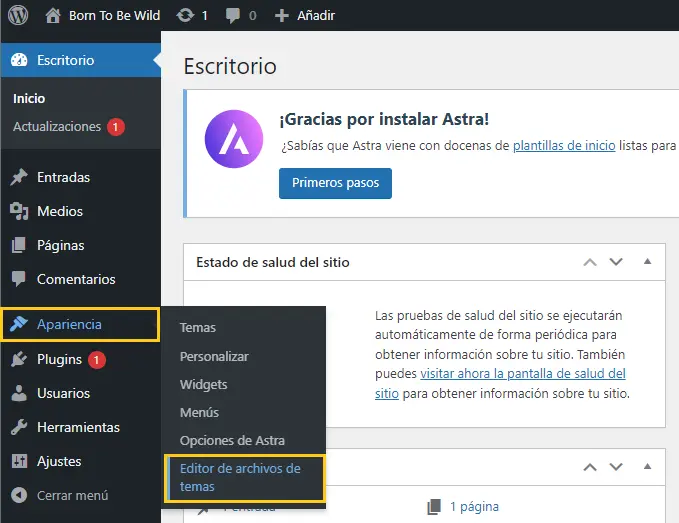Click the pages icon beside 1 página

[x=434, y=507]
